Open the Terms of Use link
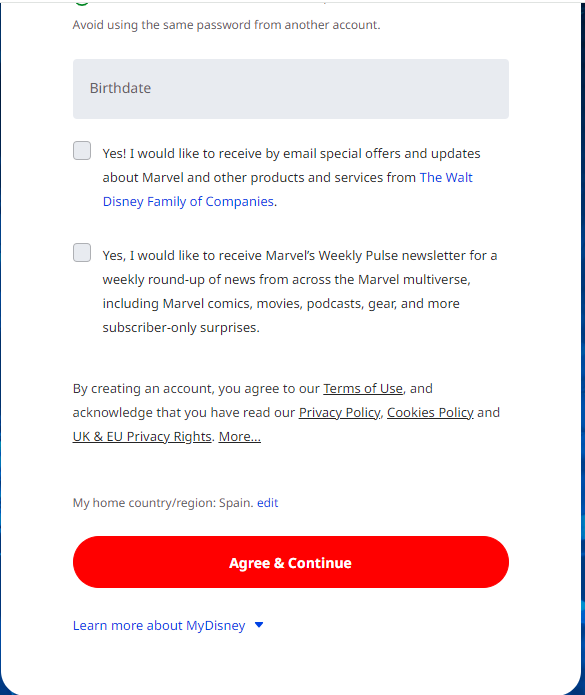The height and width of the screenshot is (695, 585). [x=363, y=389]
